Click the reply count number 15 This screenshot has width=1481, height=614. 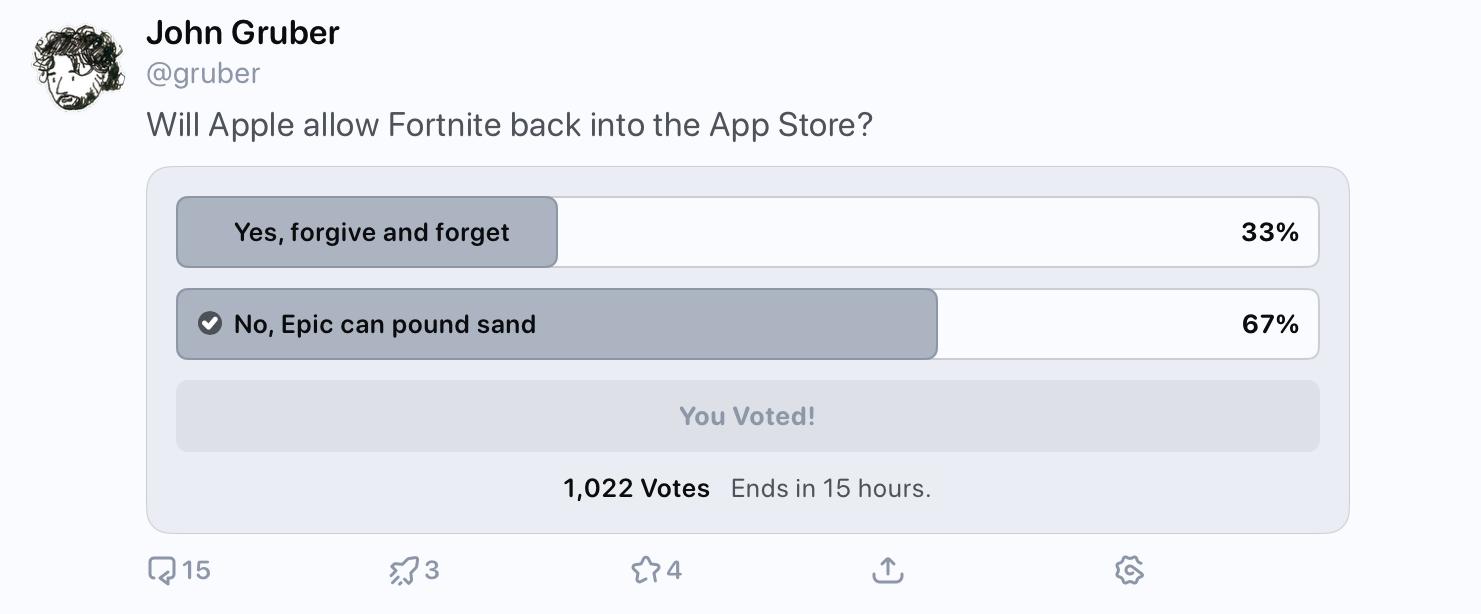197,570
